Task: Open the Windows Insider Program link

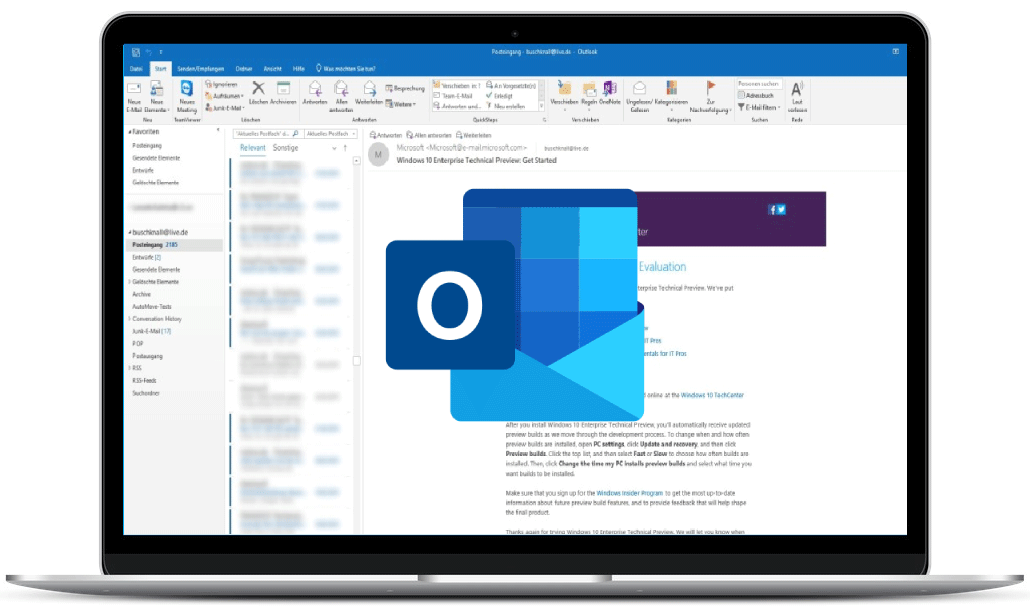Action: (629, 493)
